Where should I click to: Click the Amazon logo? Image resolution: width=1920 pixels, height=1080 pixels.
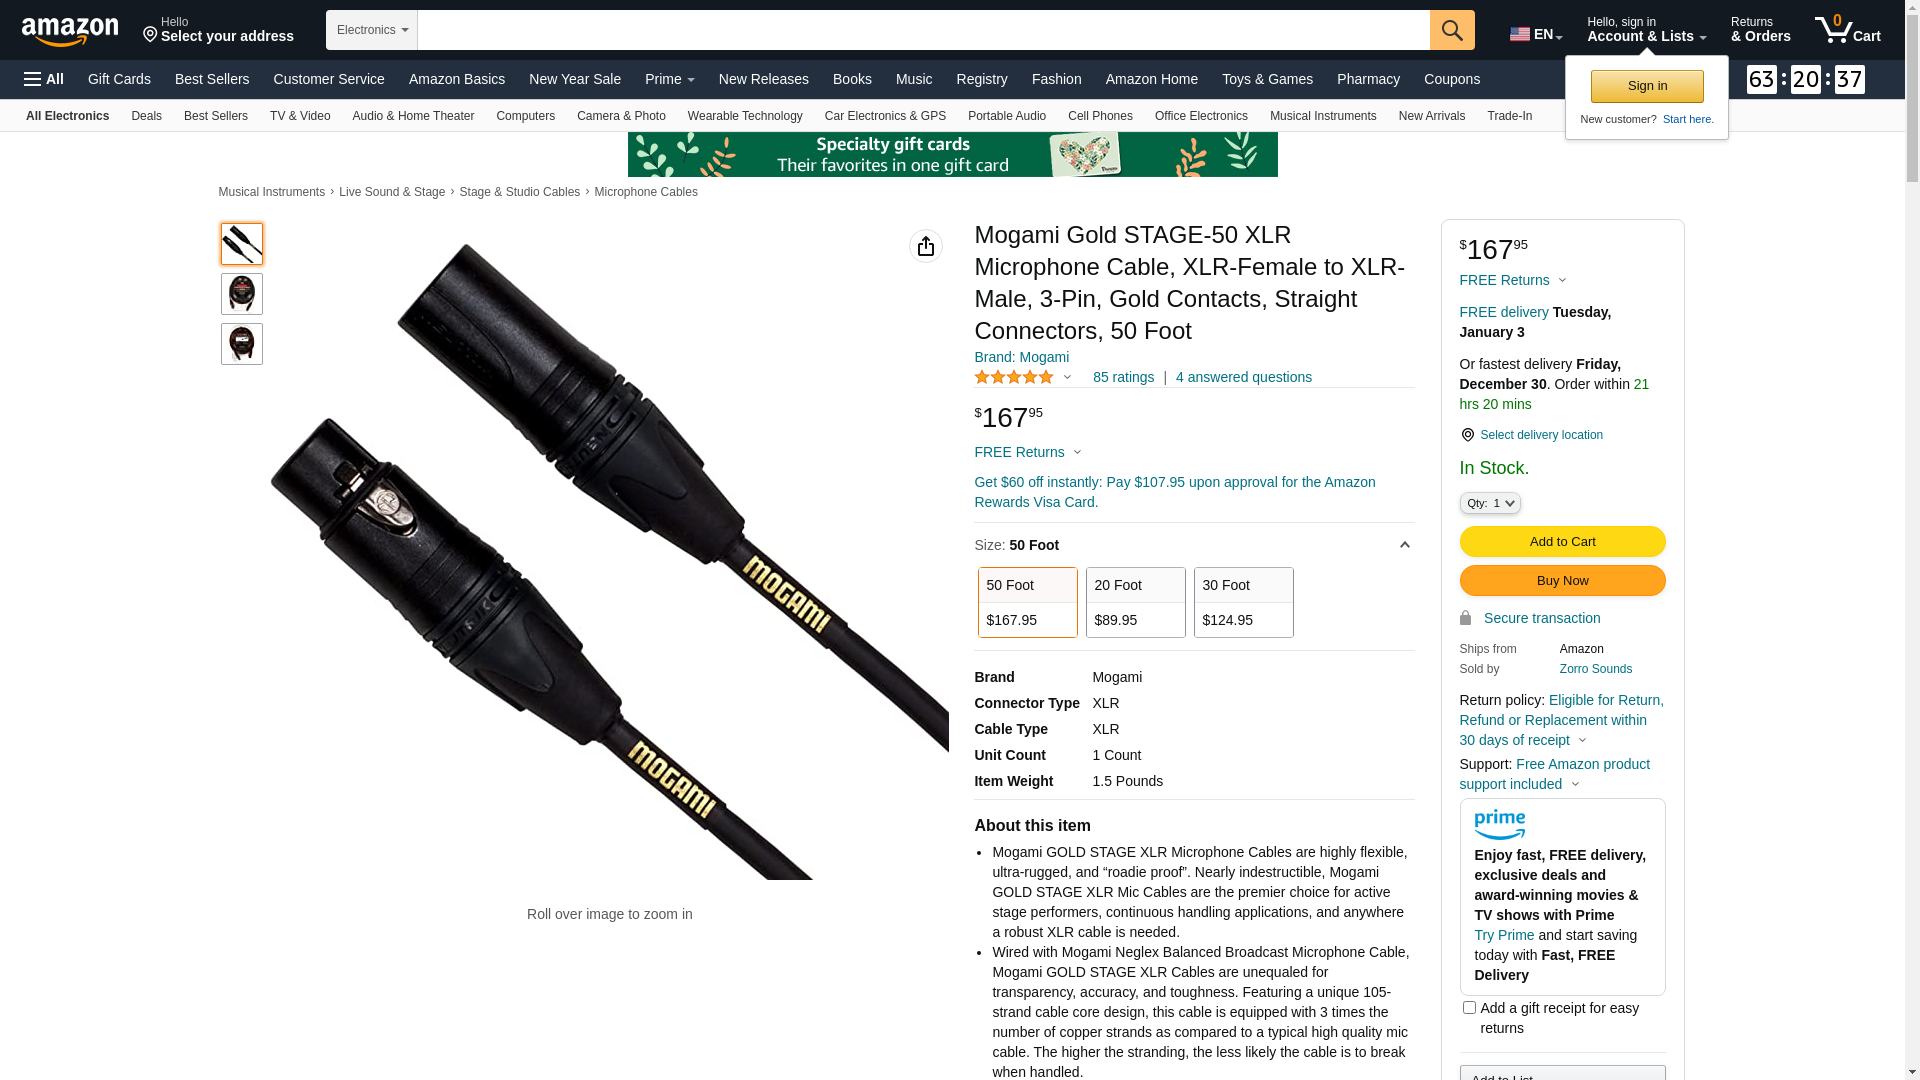click(70, 31)
